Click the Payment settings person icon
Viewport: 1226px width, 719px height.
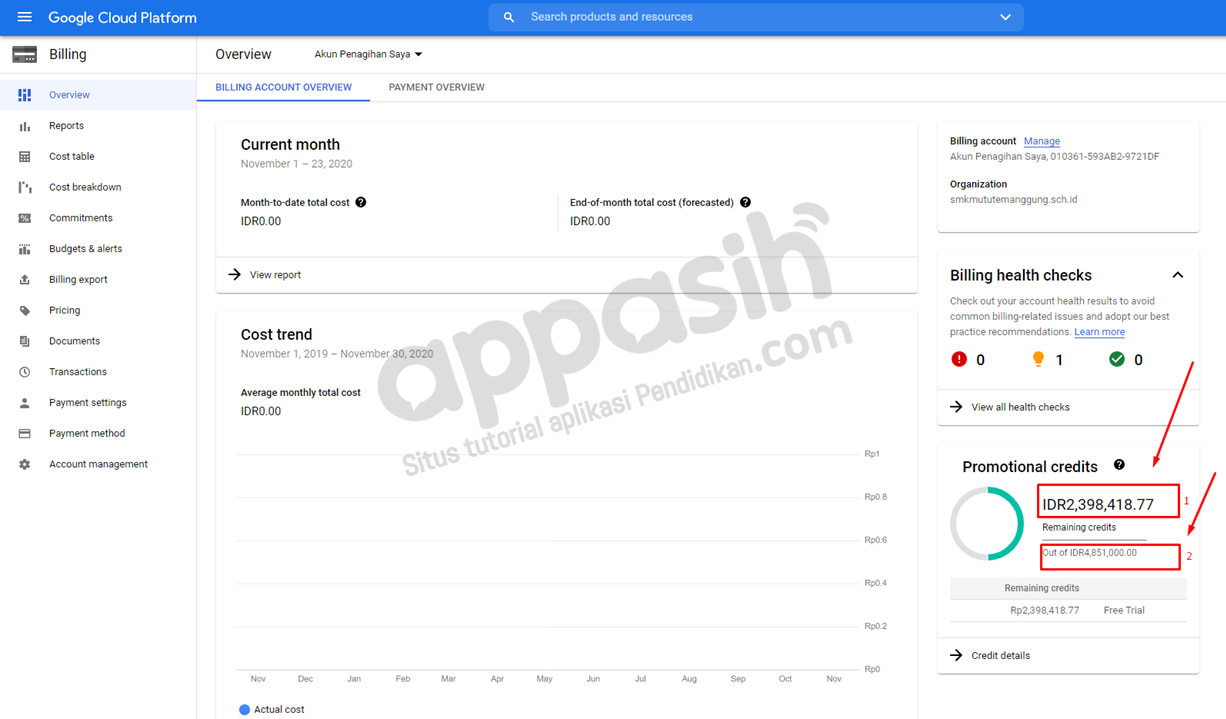[25, 403]
